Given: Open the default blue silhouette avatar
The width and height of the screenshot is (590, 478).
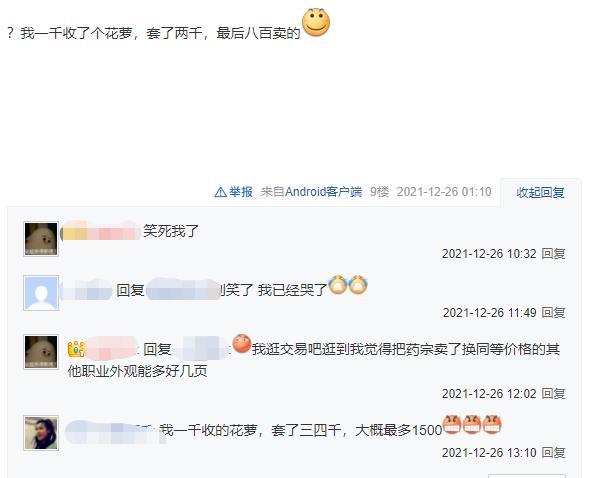Looking at the screenshot, I should pyautogui.click(x=41, y=293).
